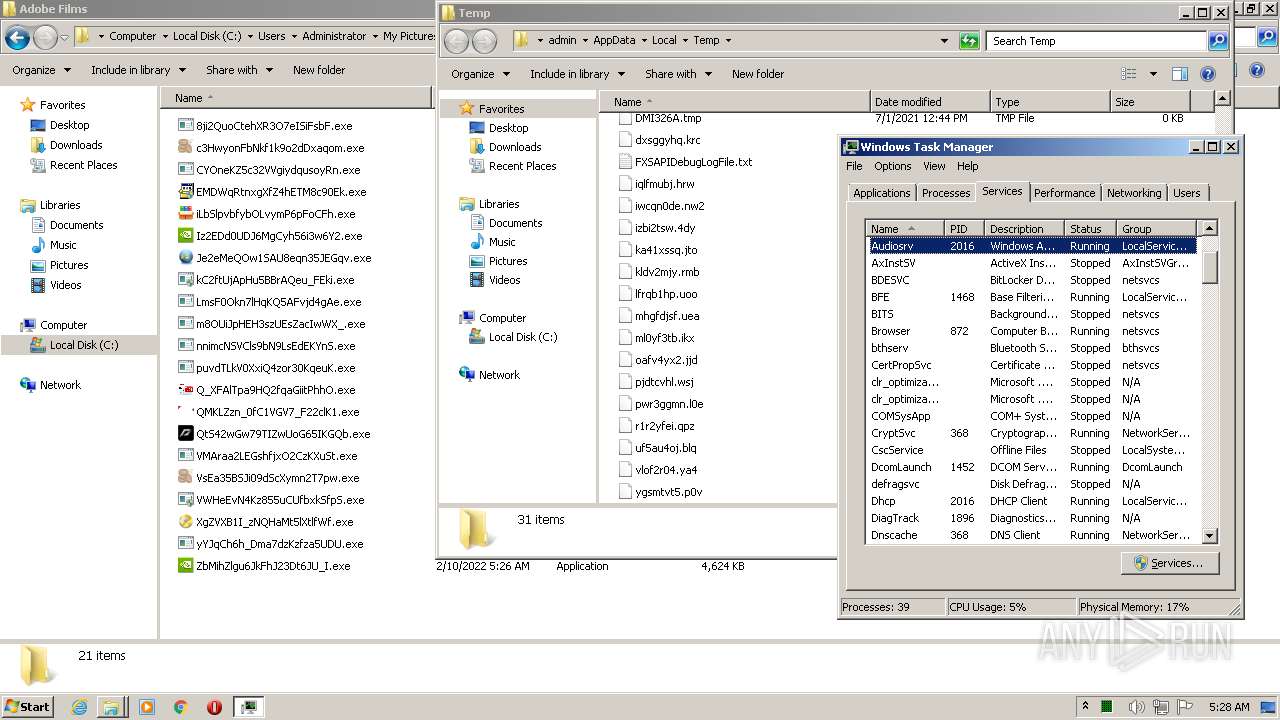Viewport: 1280px width, 720px height.
Task: Sort services by Status column header
Action: (1089, 229)
